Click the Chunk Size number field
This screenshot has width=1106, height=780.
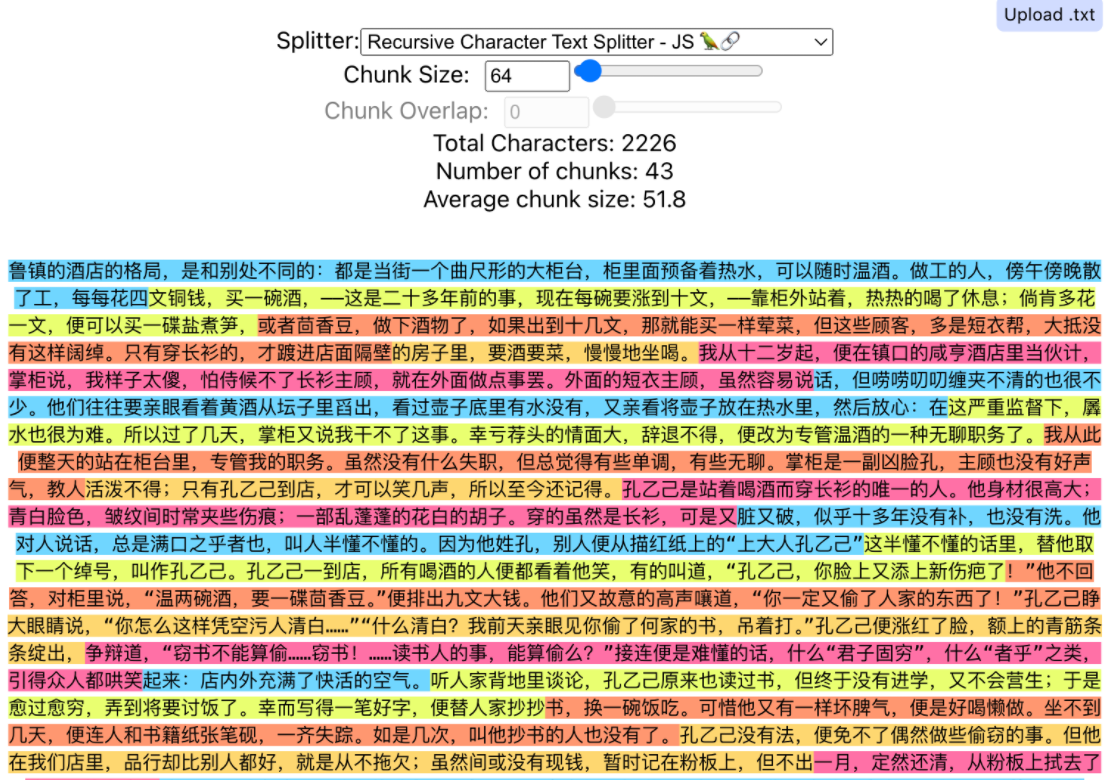pyautogui.click(x=526, y=76)
